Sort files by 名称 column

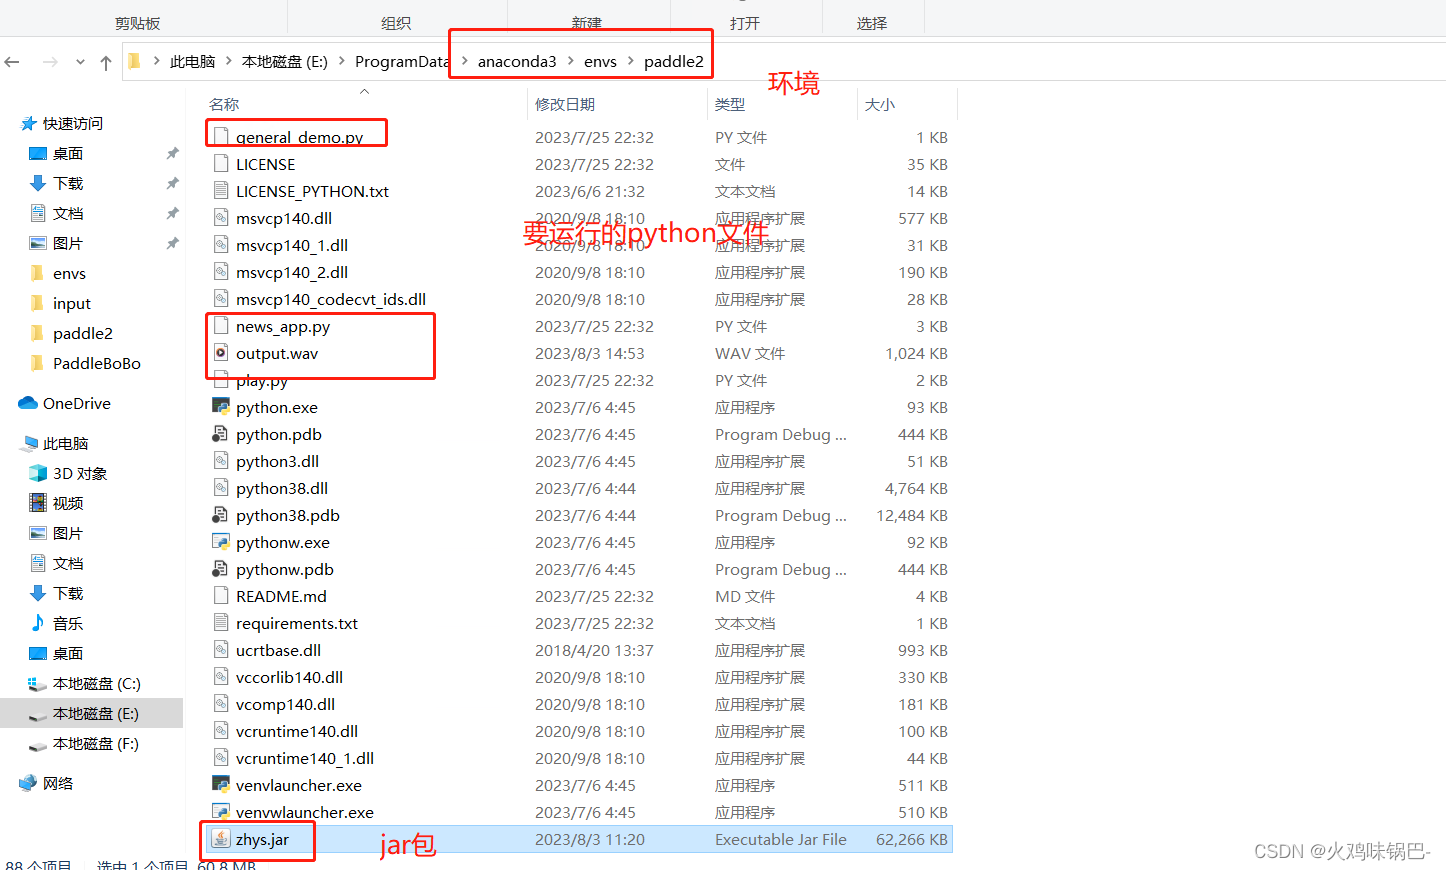pyautogui.click(x=224, y=104)
